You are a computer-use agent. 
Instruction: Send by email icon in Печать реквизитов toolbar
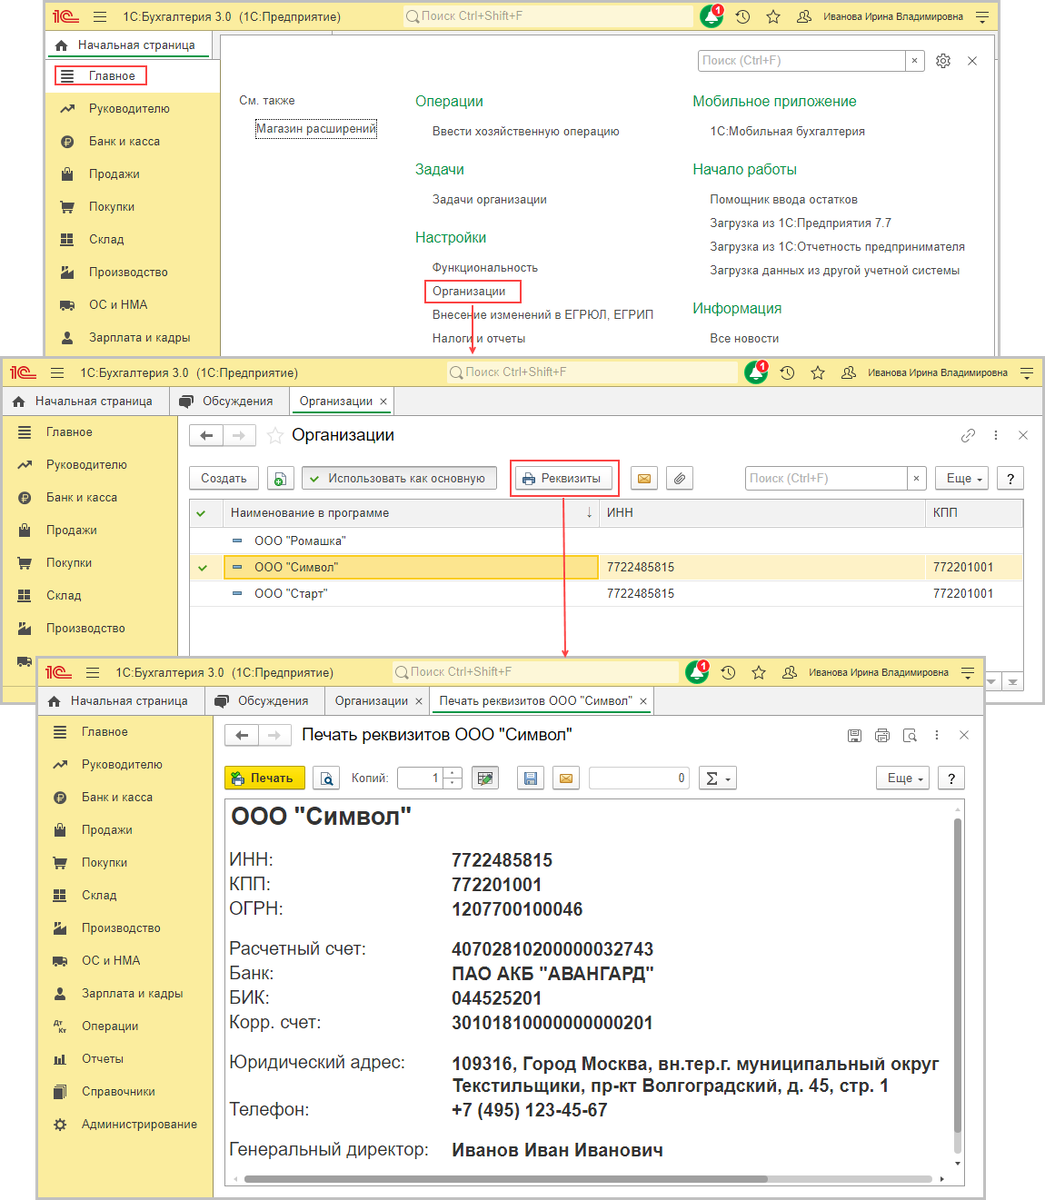pyautogui.click(x=566, y=778)
